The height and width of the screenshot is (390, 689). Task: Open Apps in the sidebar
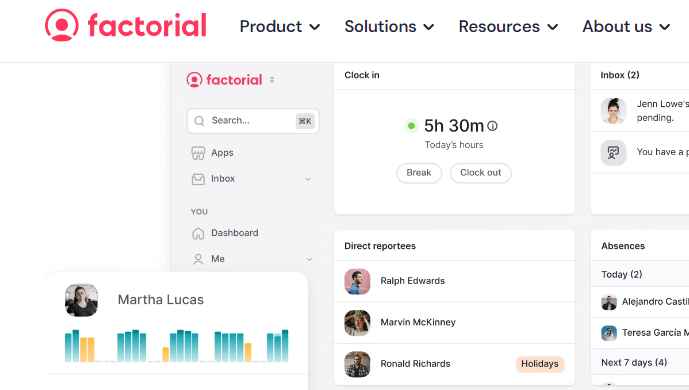click(x=222, y=153)
